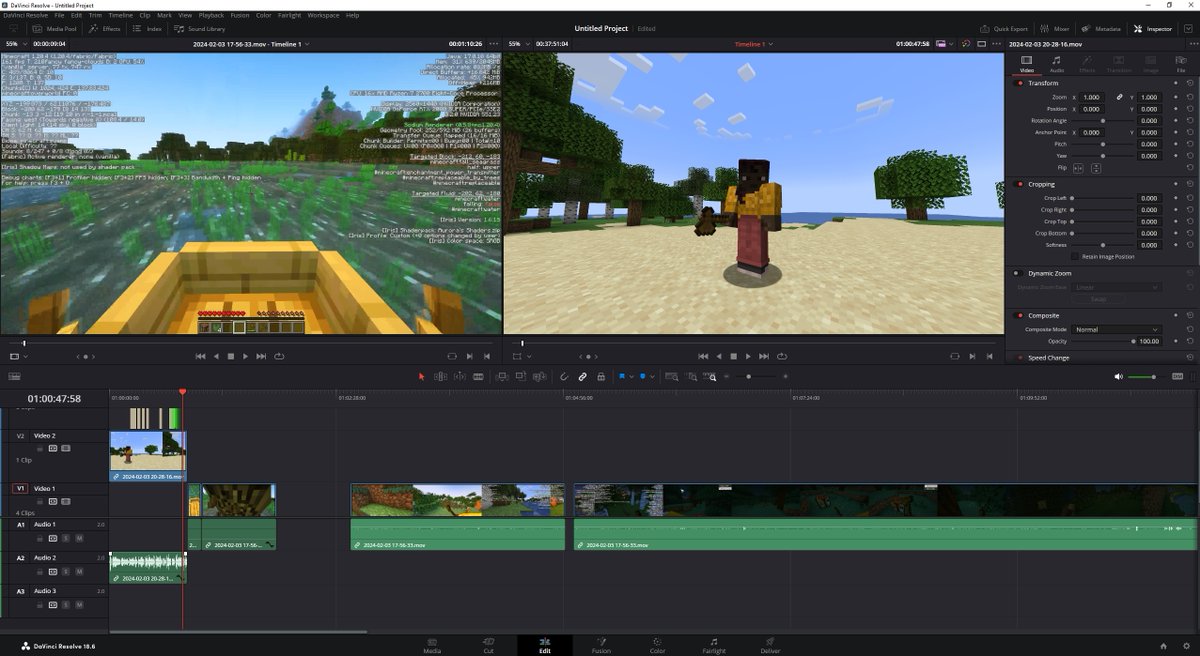Open the timeline viewer zoom percentage dropdown

click(x=517, y=44)
